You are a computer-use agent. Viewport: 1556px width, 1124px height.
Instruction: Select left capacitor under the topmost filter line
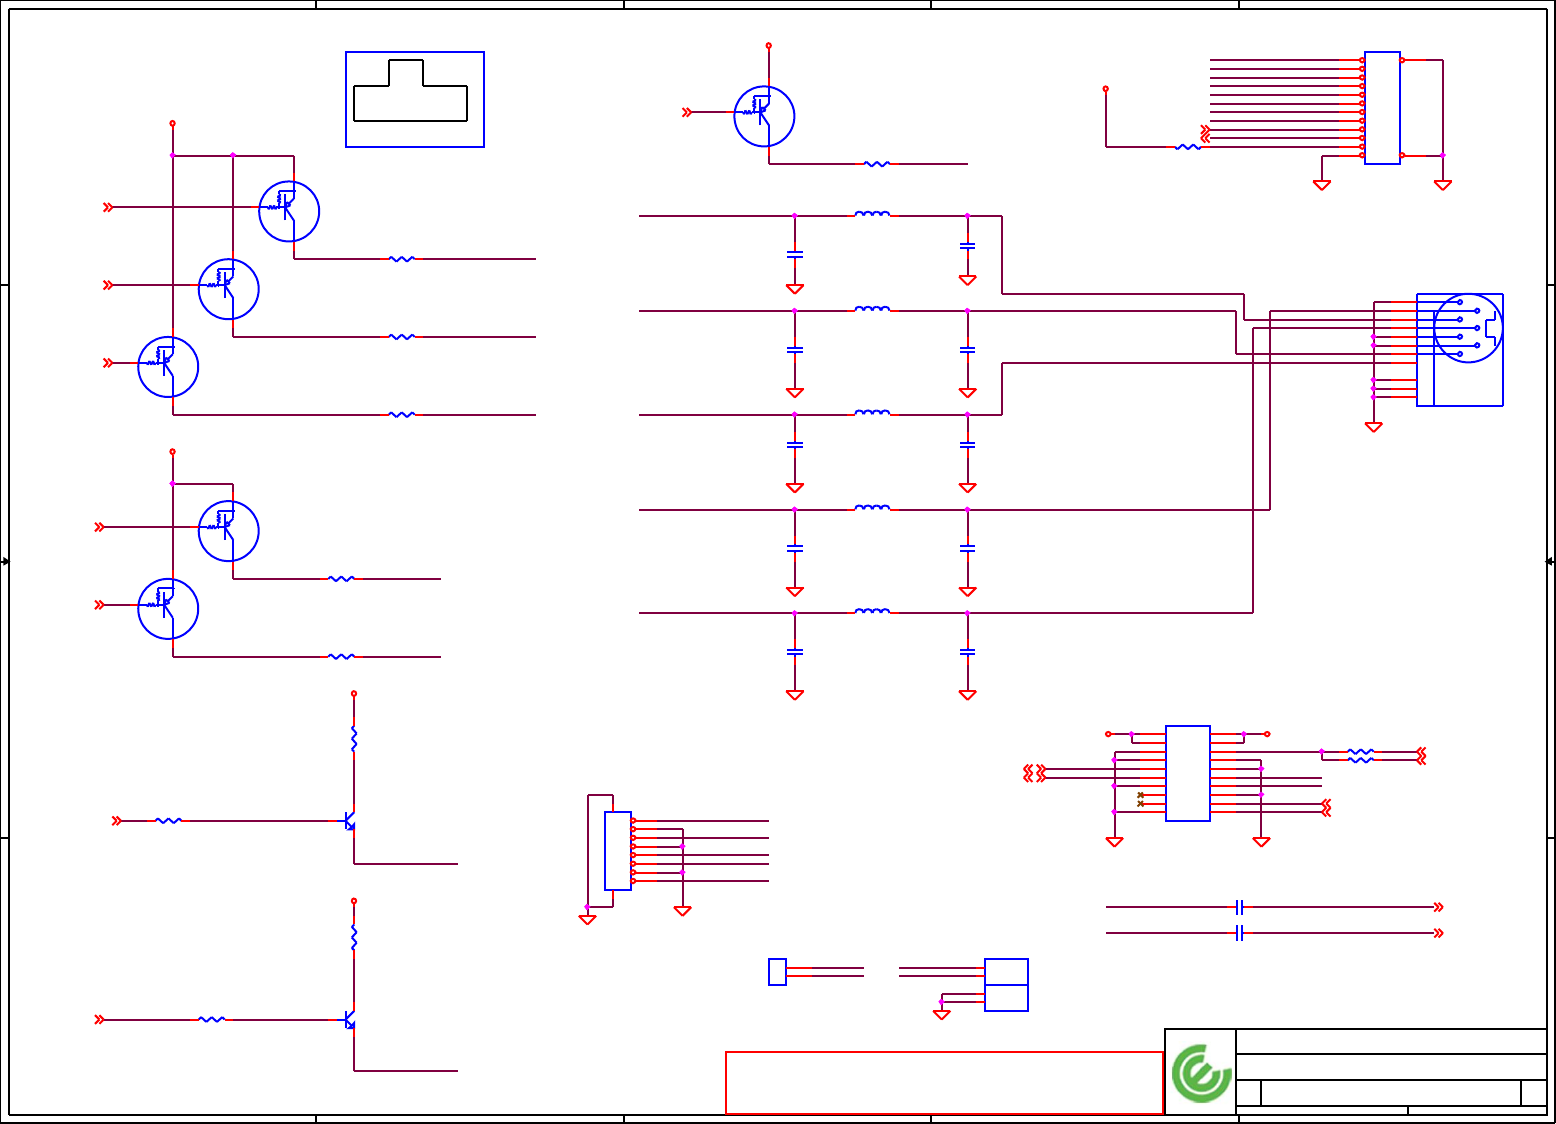pyautogui.click(x=795, y=255)
